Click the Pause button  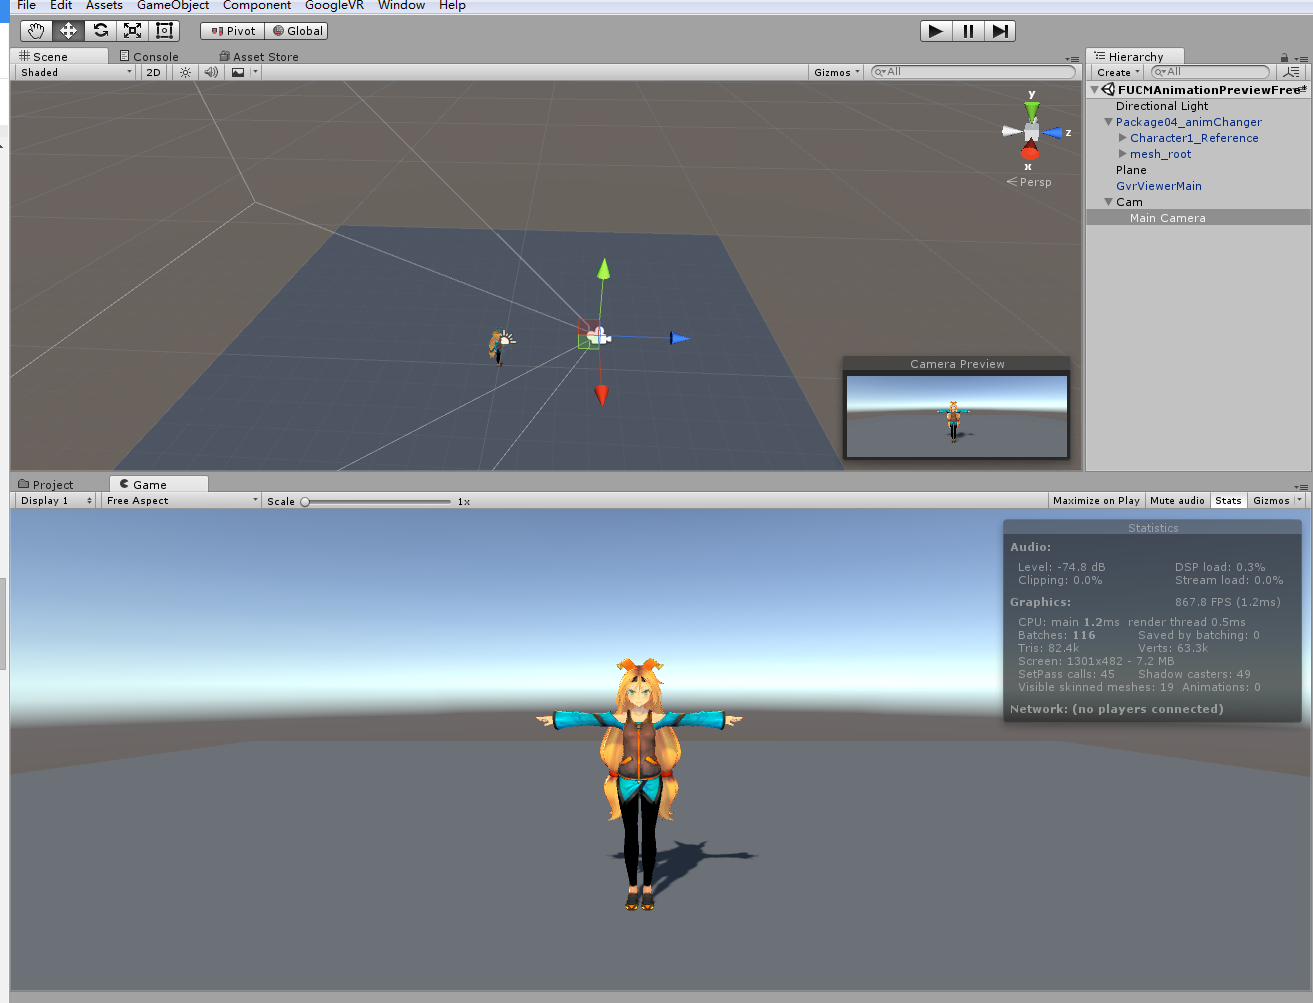(x=968, y=31)
